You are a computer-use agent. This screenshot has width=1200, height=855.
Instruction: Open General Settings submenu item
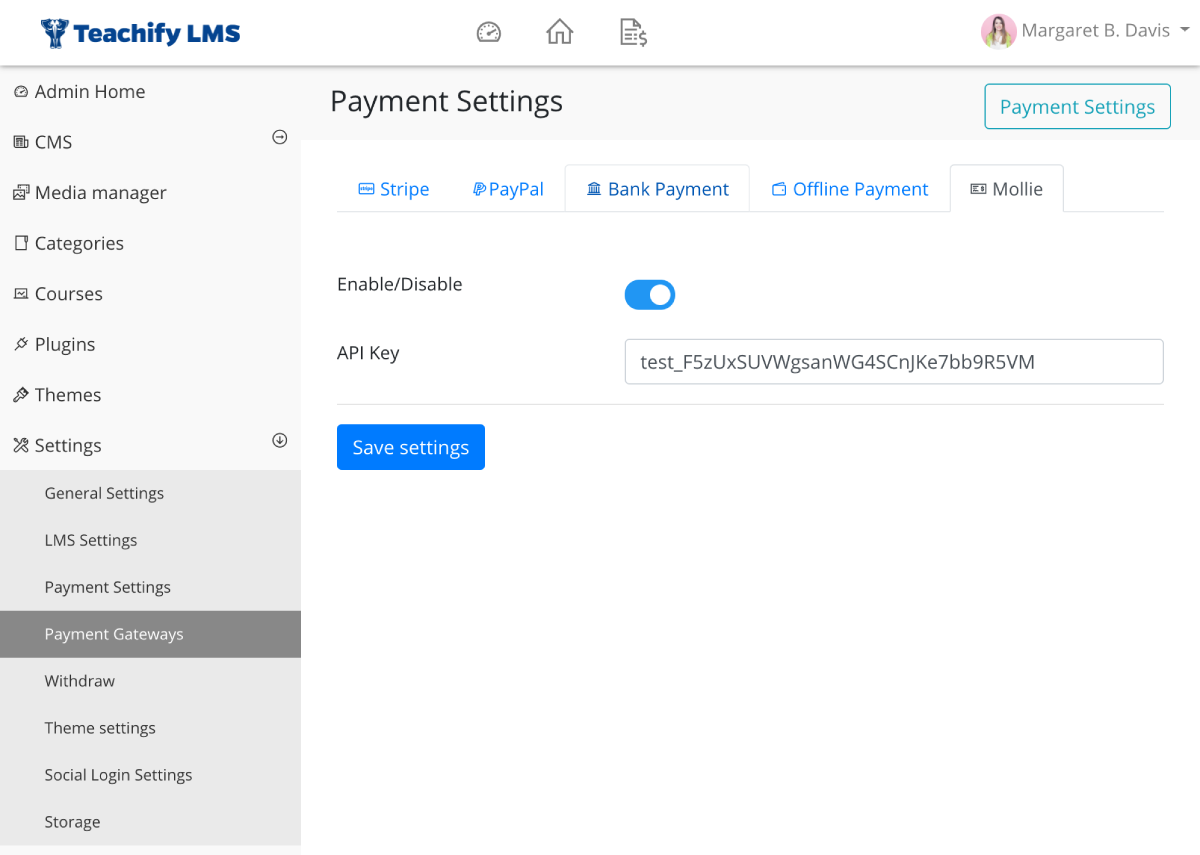click(x=150, y=493)
